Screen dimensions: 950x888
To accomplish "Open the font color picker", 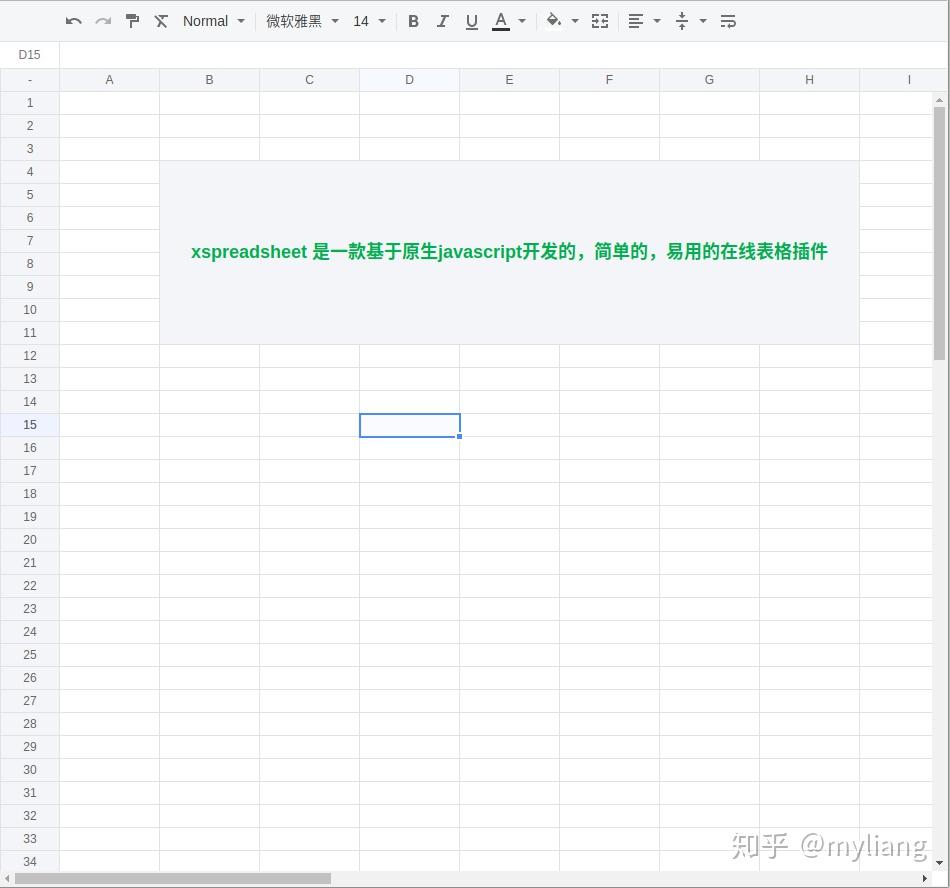I will point(500,20).
